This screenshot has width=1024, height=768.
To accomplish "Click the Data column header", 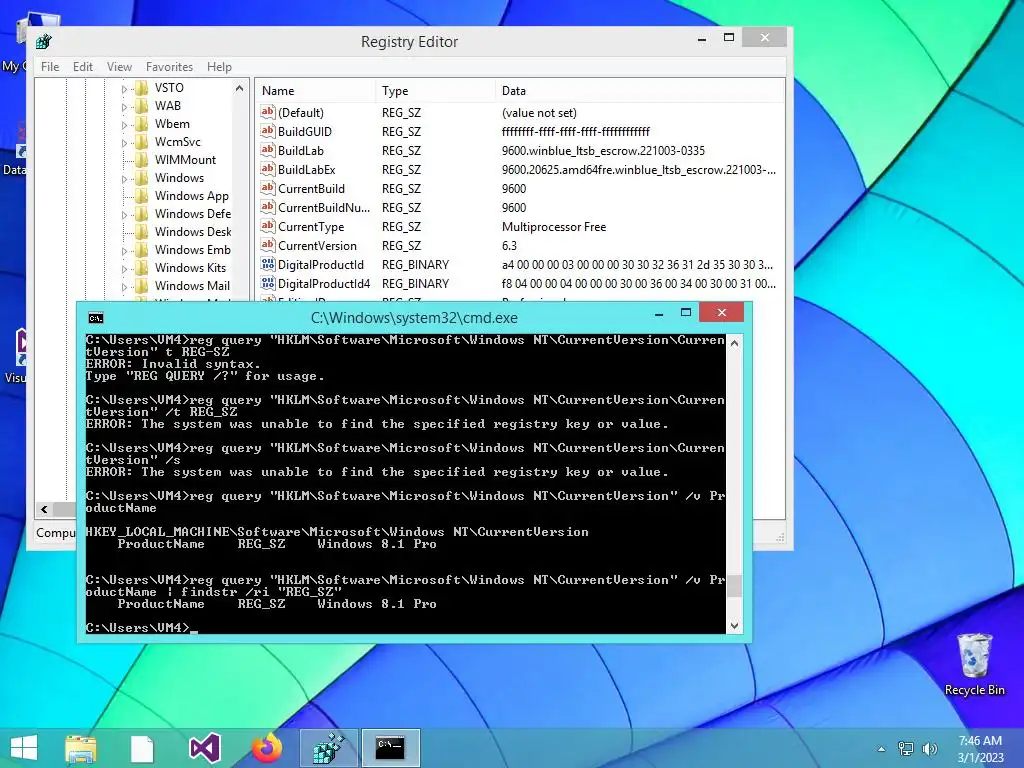I will click(640, 91).
